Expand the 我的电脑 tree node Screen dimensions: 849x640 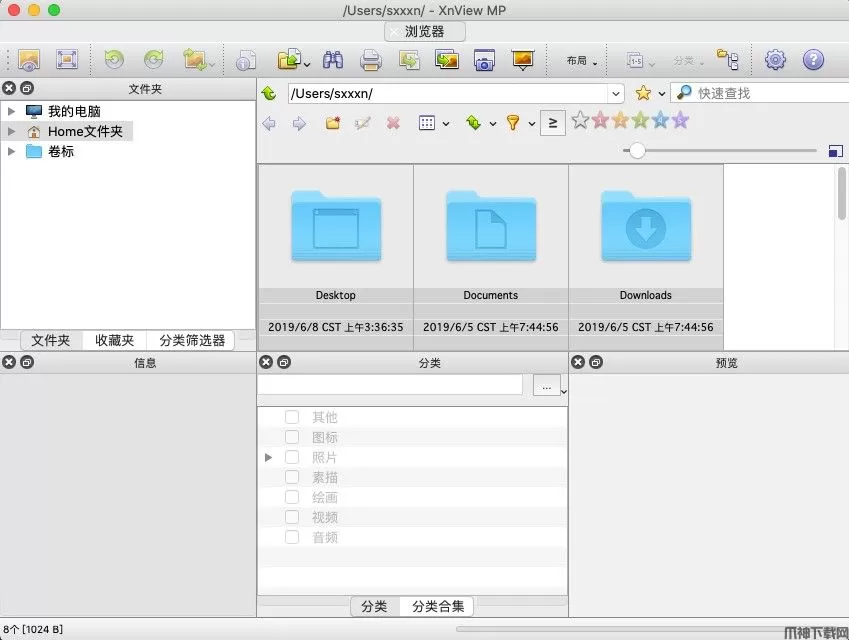coord(12,111)
